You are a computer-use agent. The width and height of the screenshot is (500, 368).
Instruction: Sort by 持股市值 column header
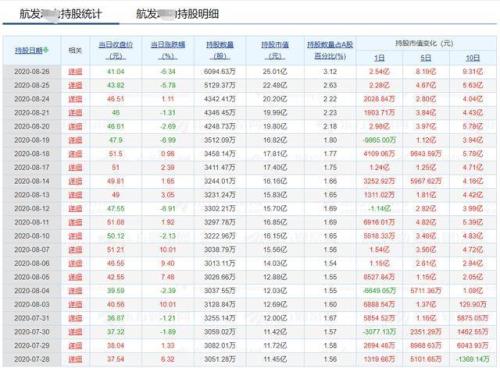coord(275,50)
